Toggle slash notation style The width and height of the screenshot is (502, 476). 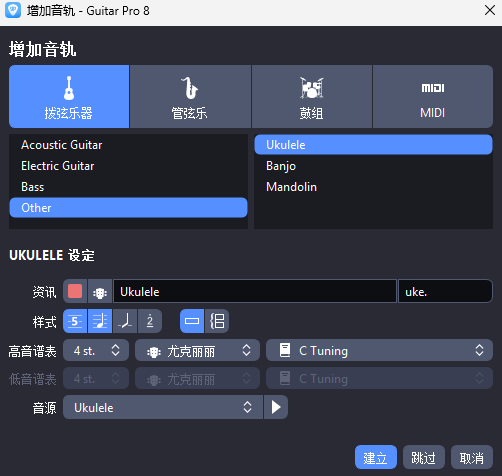coord(125,321)
